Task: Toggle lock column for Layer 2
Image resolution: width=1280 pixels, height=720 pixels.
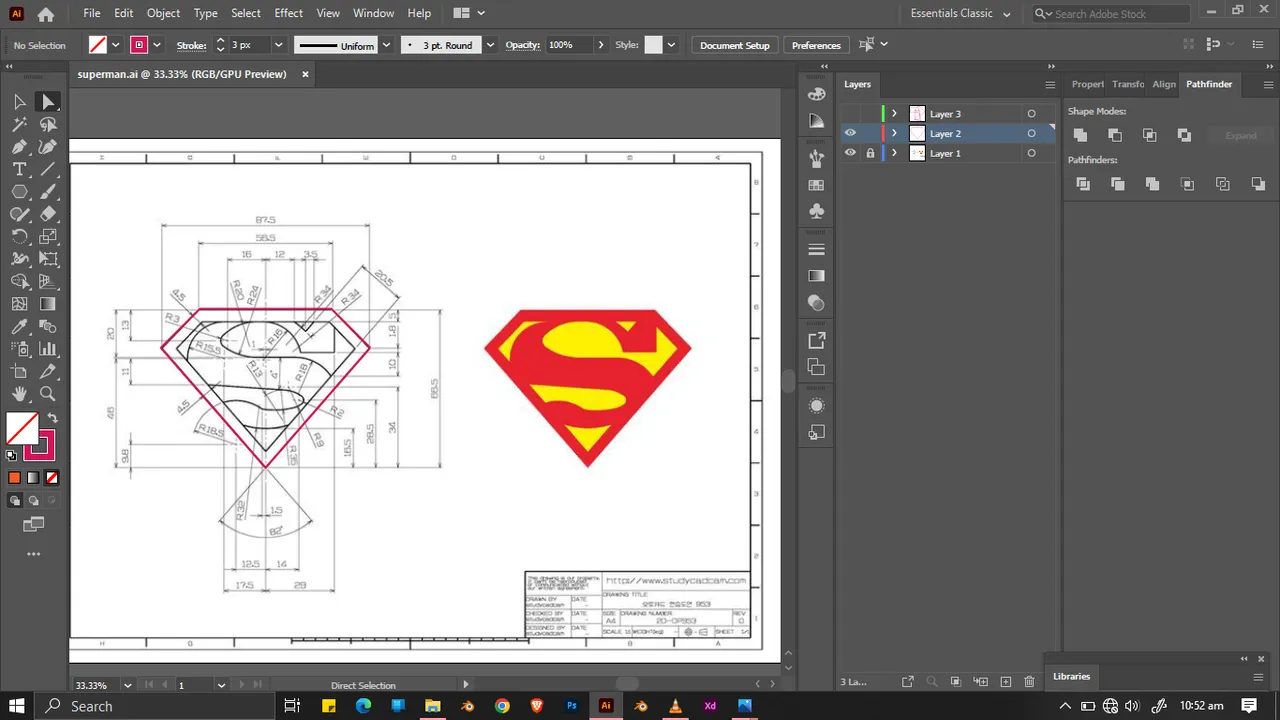Action: tap(870, 133)
